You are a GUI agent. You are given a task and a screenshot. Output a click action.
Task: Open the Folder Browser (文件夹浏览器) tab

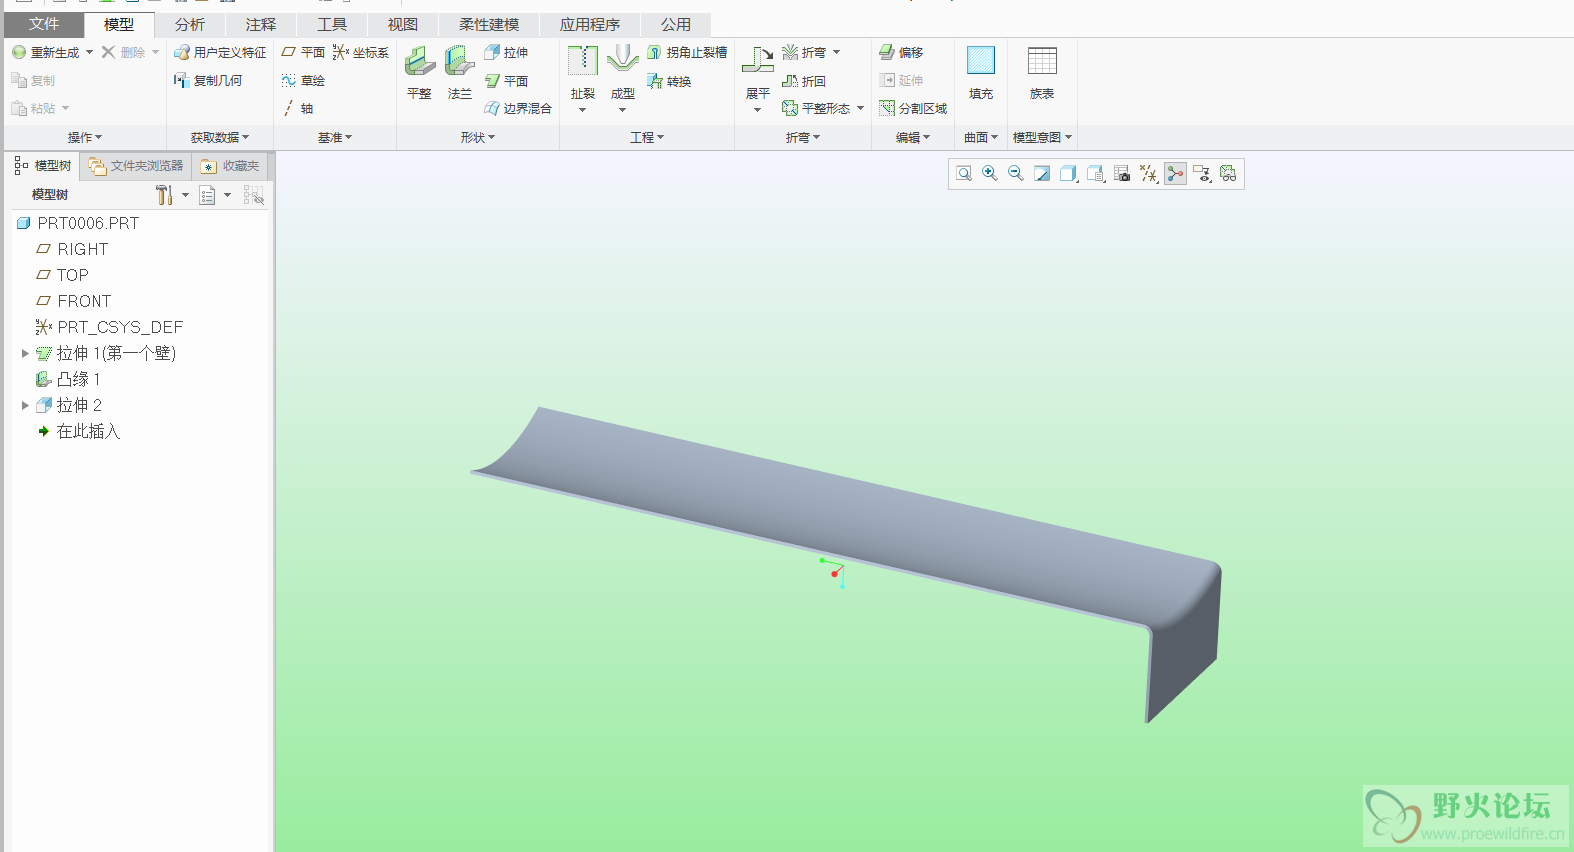[x=136, y=166]
